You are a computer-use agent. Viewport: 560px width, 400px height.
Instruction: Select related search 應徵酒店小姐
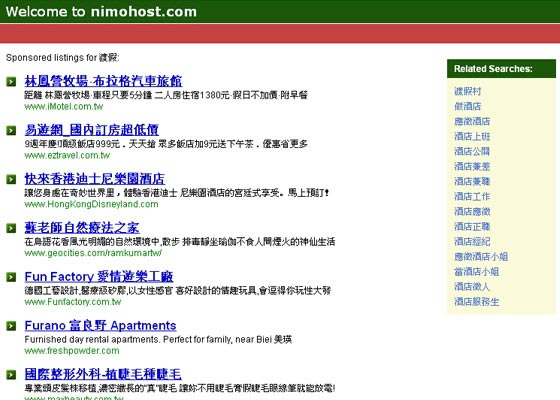(x=481, y=256)
